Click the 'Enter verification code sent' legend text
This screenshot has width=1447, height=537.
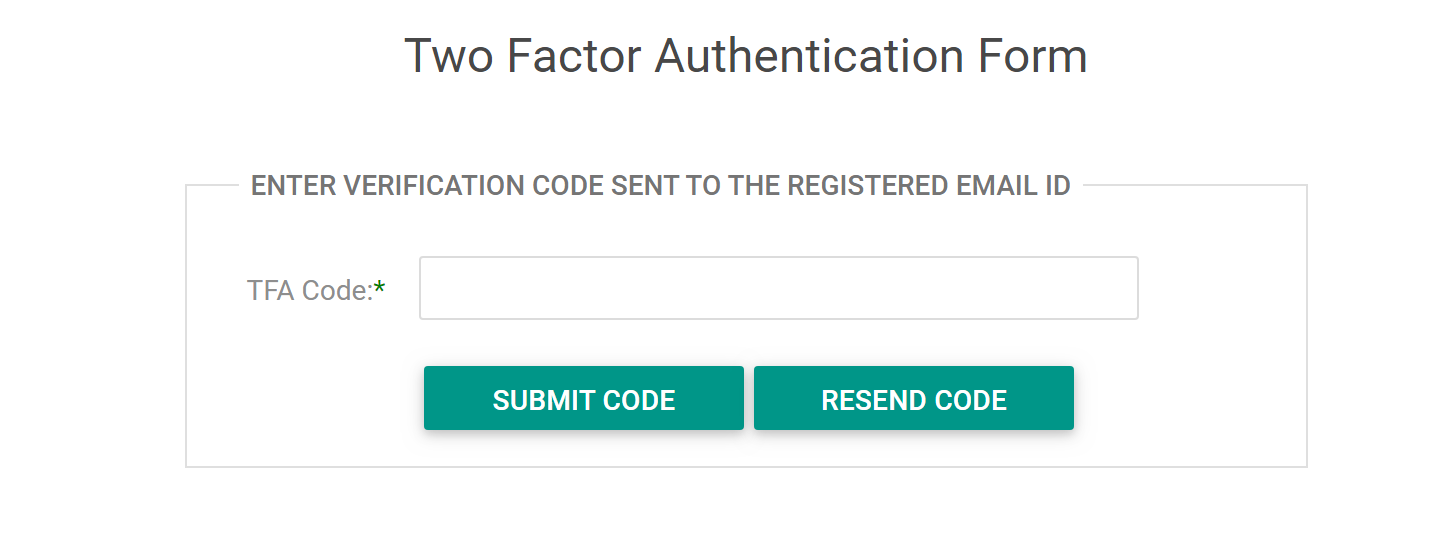pos(660,186)
